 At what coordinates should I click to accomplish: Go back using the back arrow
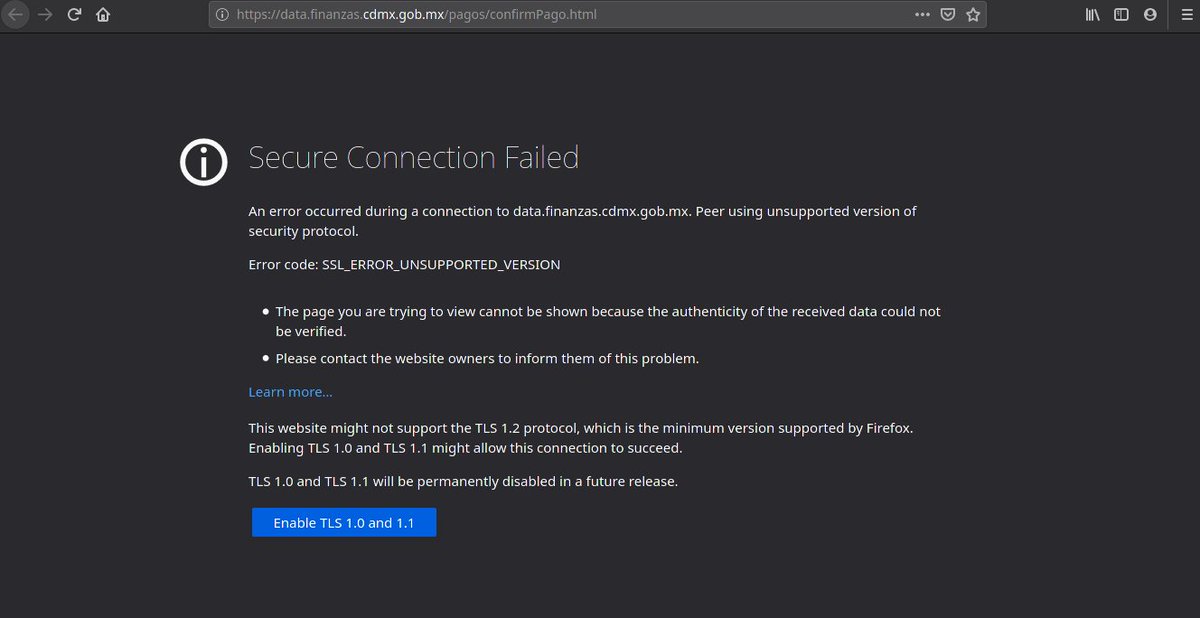(15, 15)
